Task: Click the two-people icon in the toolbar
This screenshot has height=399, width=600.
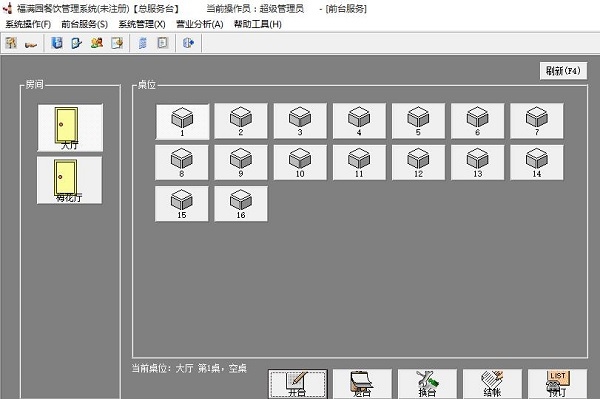Action: pyautogui.click(x=97, y=43)
